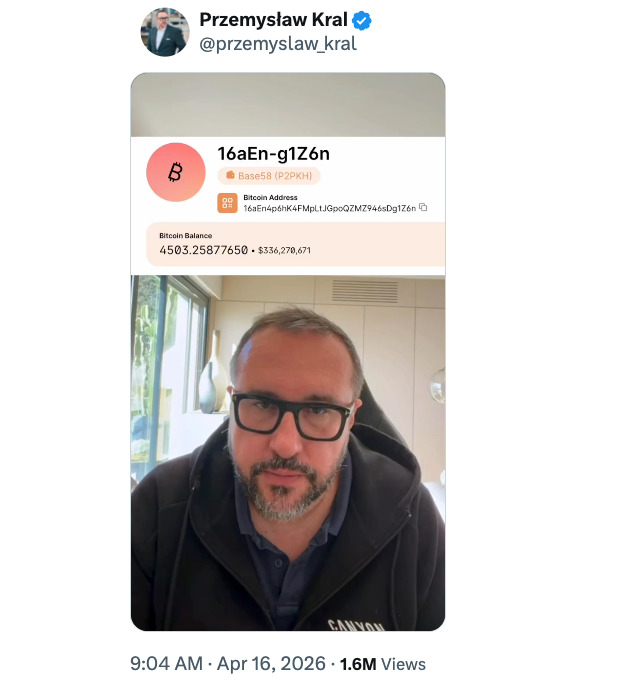Click the Bitcoin Address label
Viewport: 617px width, 681px height.
coord(270,197)
